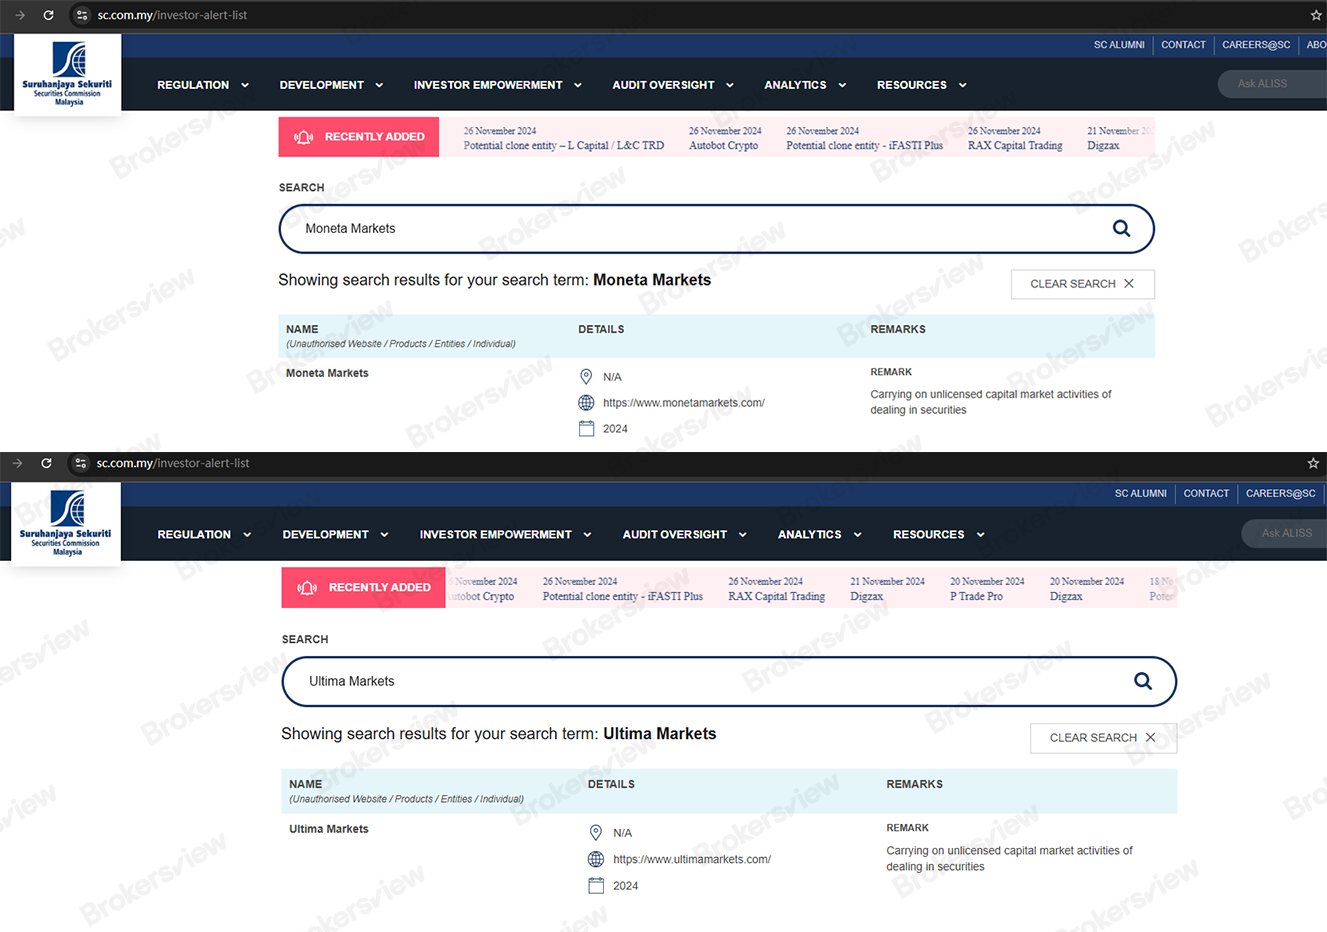The width and height of the screenshot is (1327, 932).
Task: Click the Suruhanjaya Sekuriti logo on the Moneta Markets page
Action: [x=68, y=74]
